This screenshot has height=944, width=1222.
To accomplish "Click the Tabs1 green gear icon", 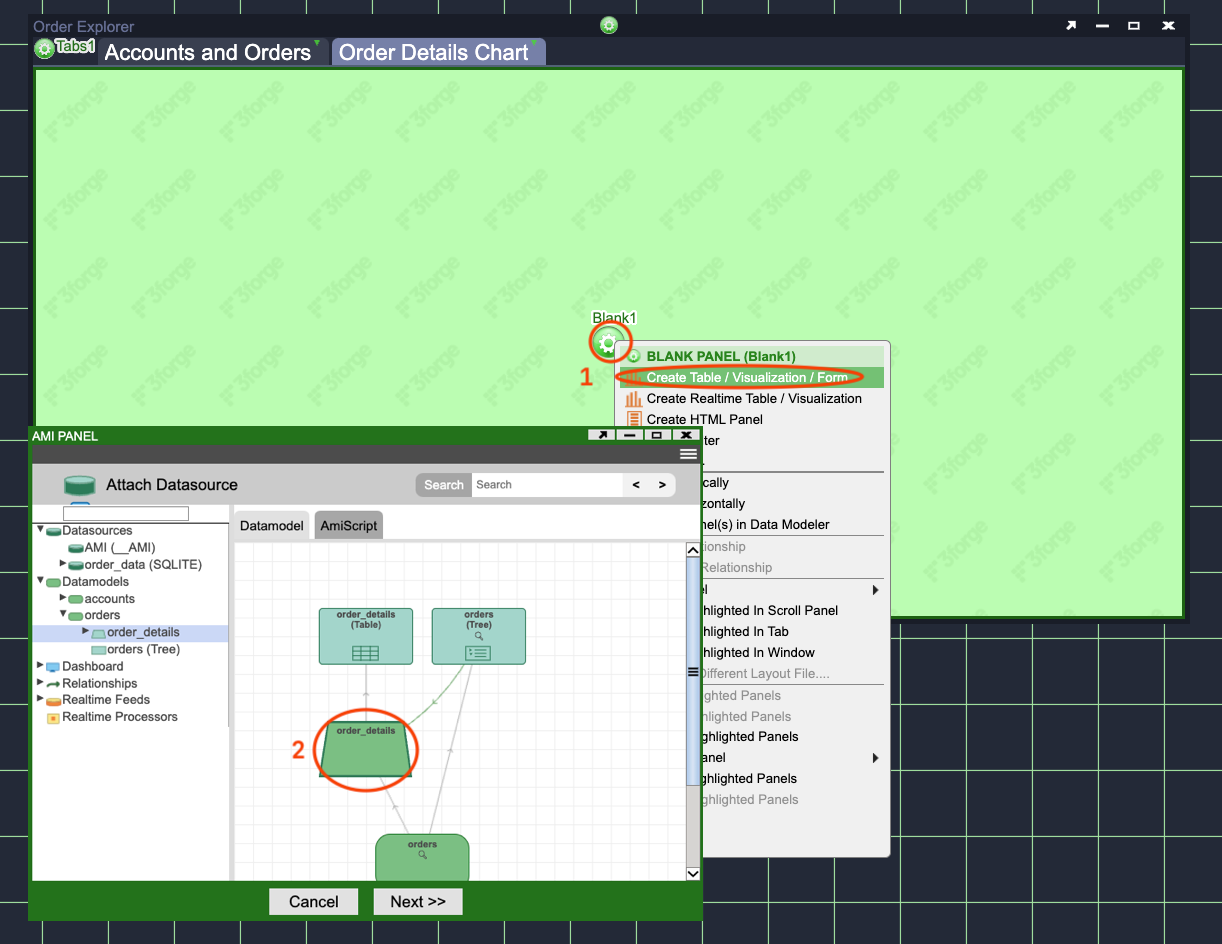I will coord(45,49).
